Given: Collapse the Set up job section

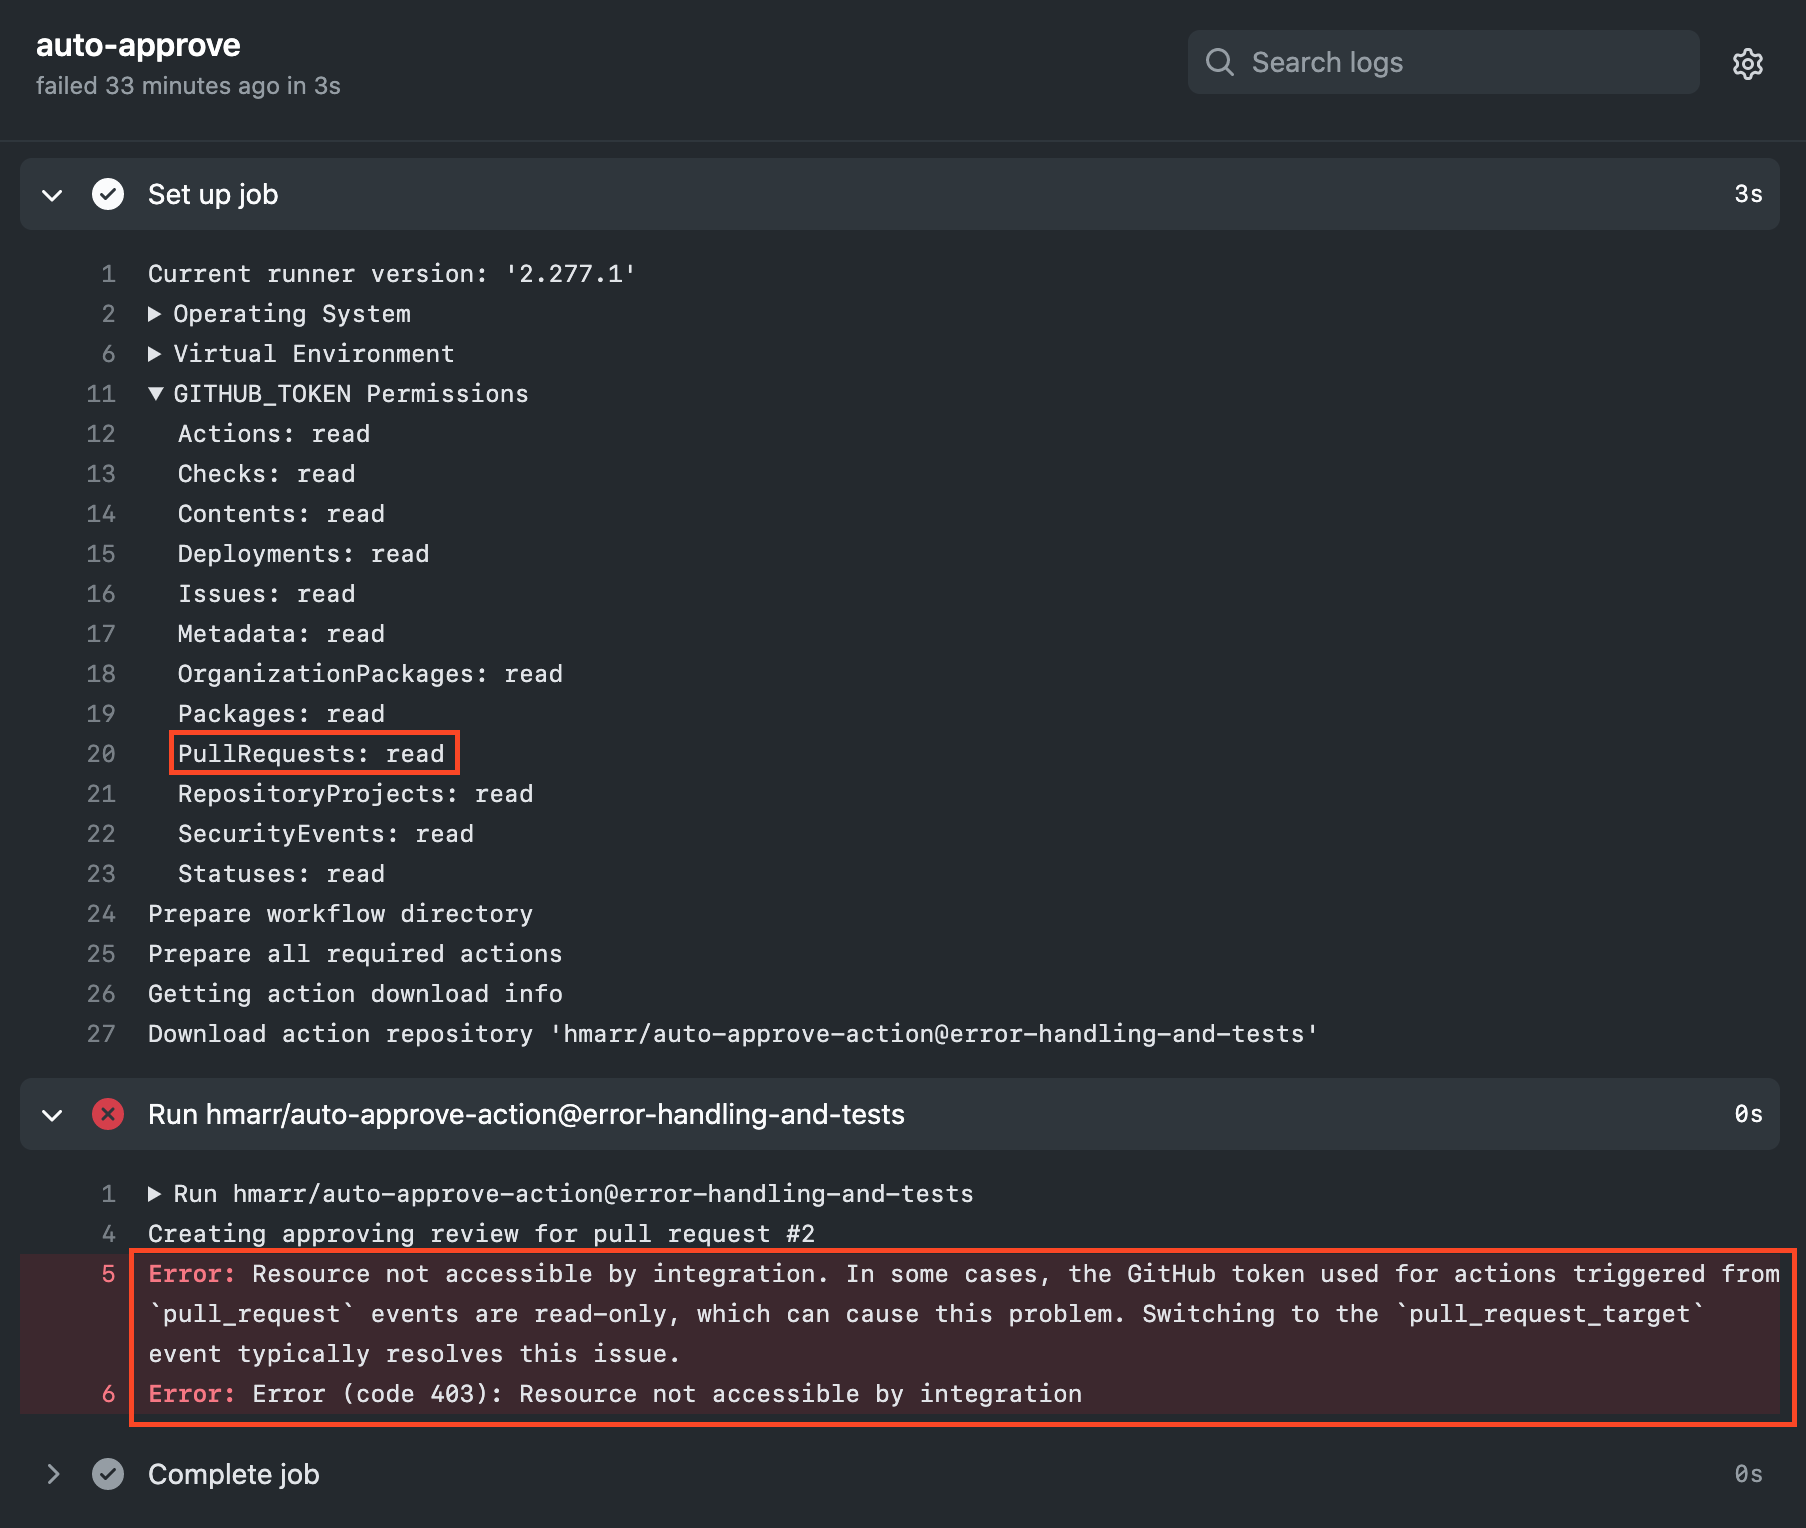Looking at the screenshot, I should coord(52,194).
